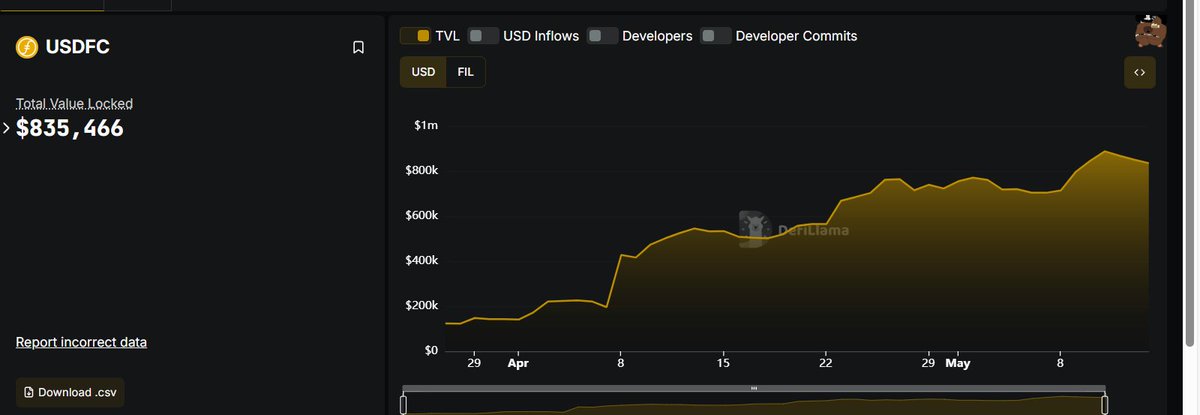Click the $800k y-axis label
The width and height of the screenshot is (1200, 415).
click(x=420, y=170)
